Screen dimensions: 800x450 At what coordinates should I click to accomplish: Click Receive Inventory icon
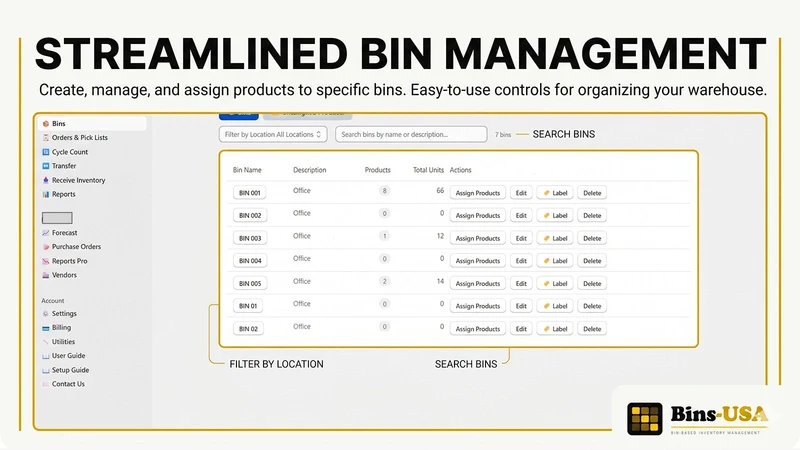[45, 180]
